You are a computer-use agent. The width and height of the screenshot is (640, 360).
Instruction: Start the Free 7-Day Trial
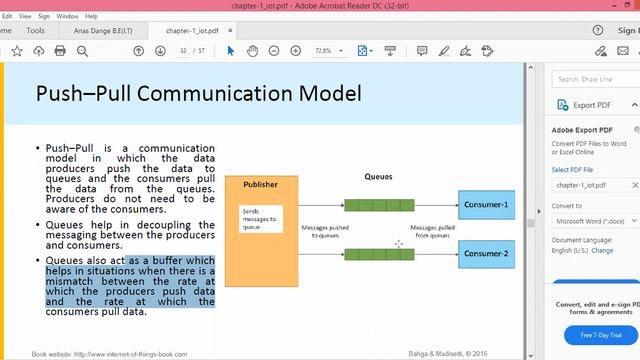tap(601, 335)
